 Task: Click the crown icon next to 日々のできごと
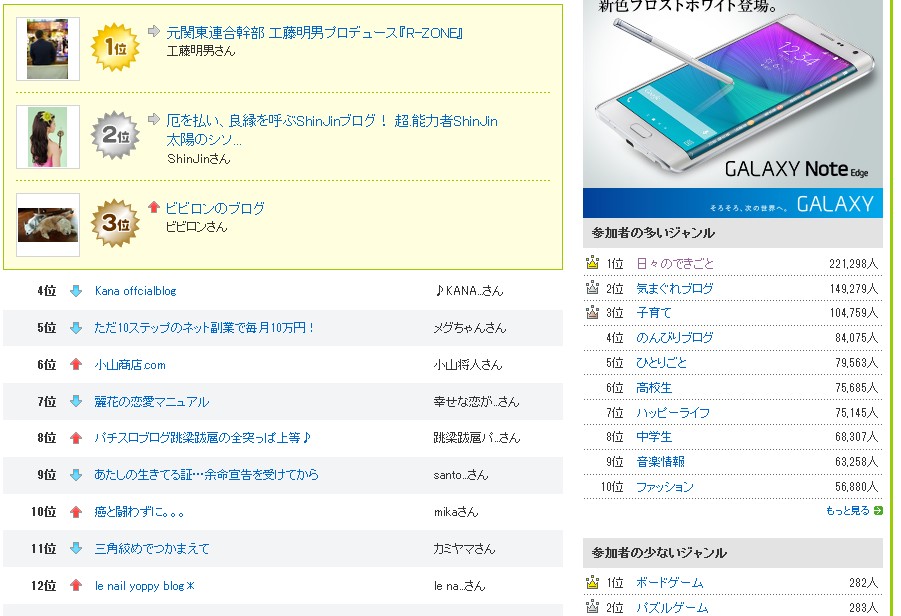tap(593, 263)
